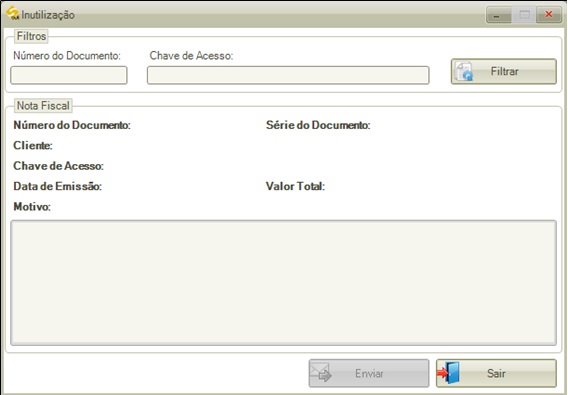Close the Inutilização window

coord(549,14)
